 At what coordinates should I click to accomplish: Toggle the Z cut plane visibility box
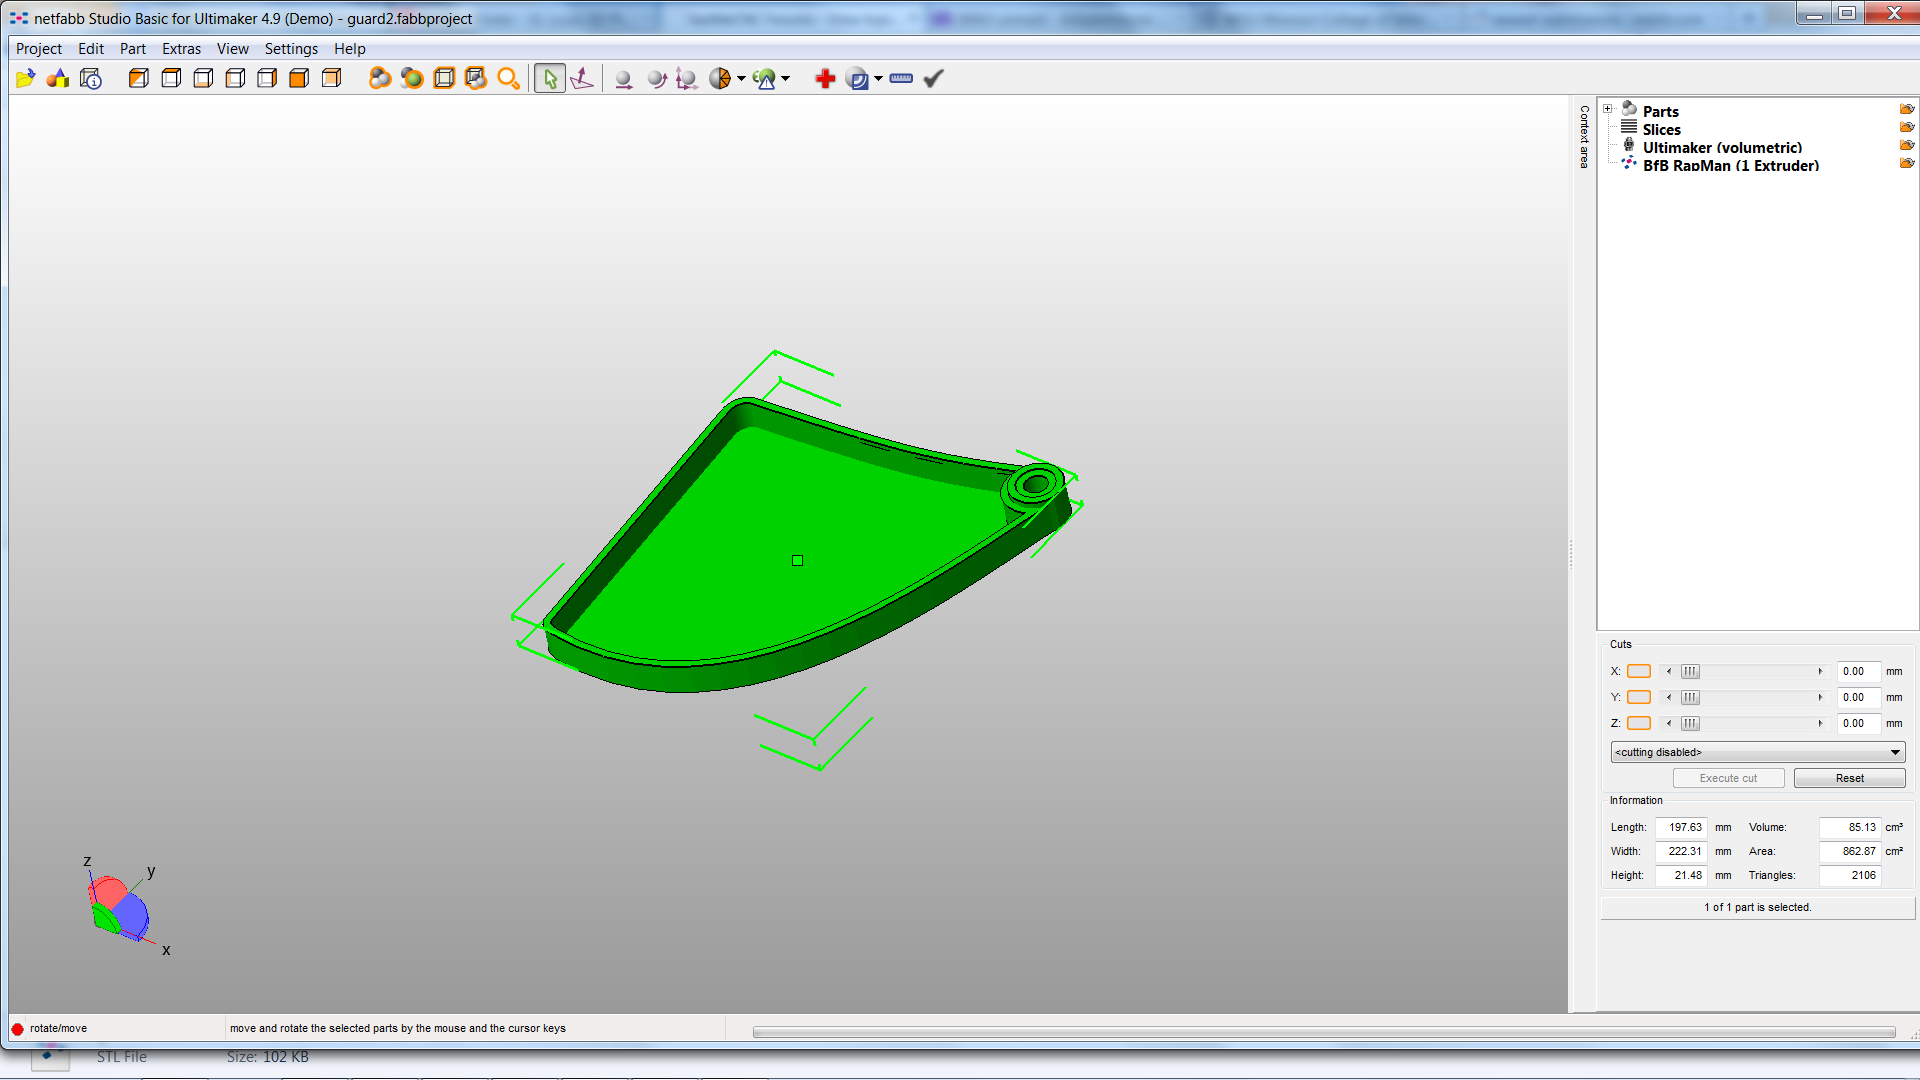(1639, 724)
